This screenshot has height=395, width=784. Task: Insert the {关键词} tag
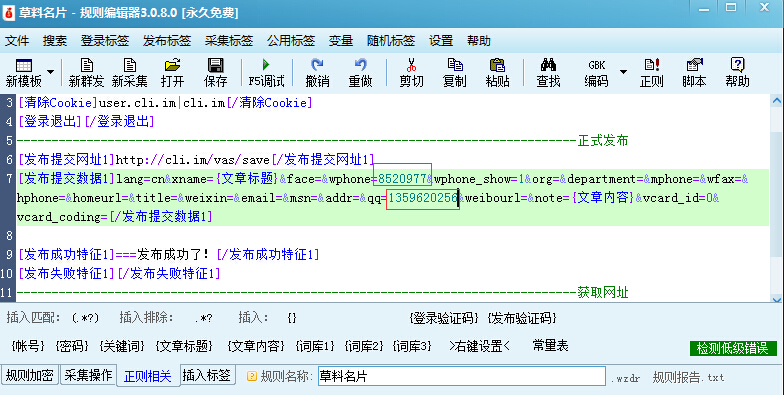tap(122, 346)
